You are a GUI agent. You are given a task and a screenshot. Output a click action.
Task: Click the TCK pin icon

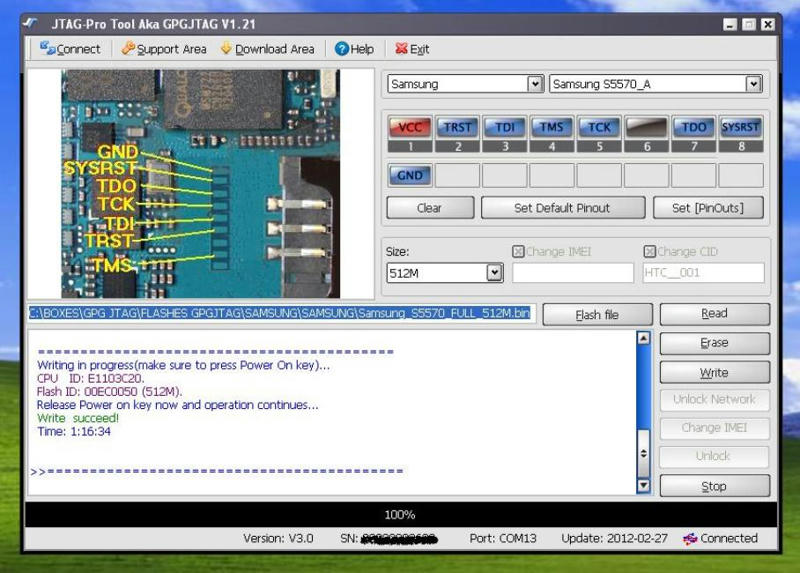[599, 127]
